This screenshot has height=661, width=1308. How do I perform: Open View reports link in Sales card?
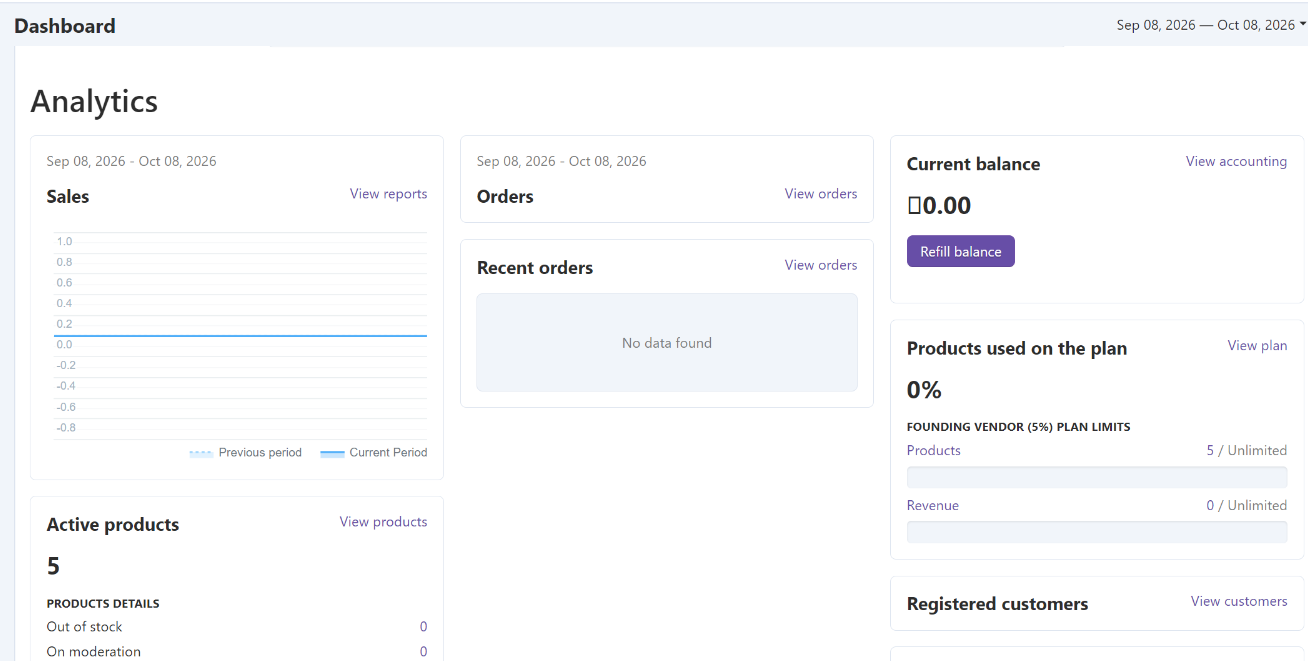(x=388, y=194)
